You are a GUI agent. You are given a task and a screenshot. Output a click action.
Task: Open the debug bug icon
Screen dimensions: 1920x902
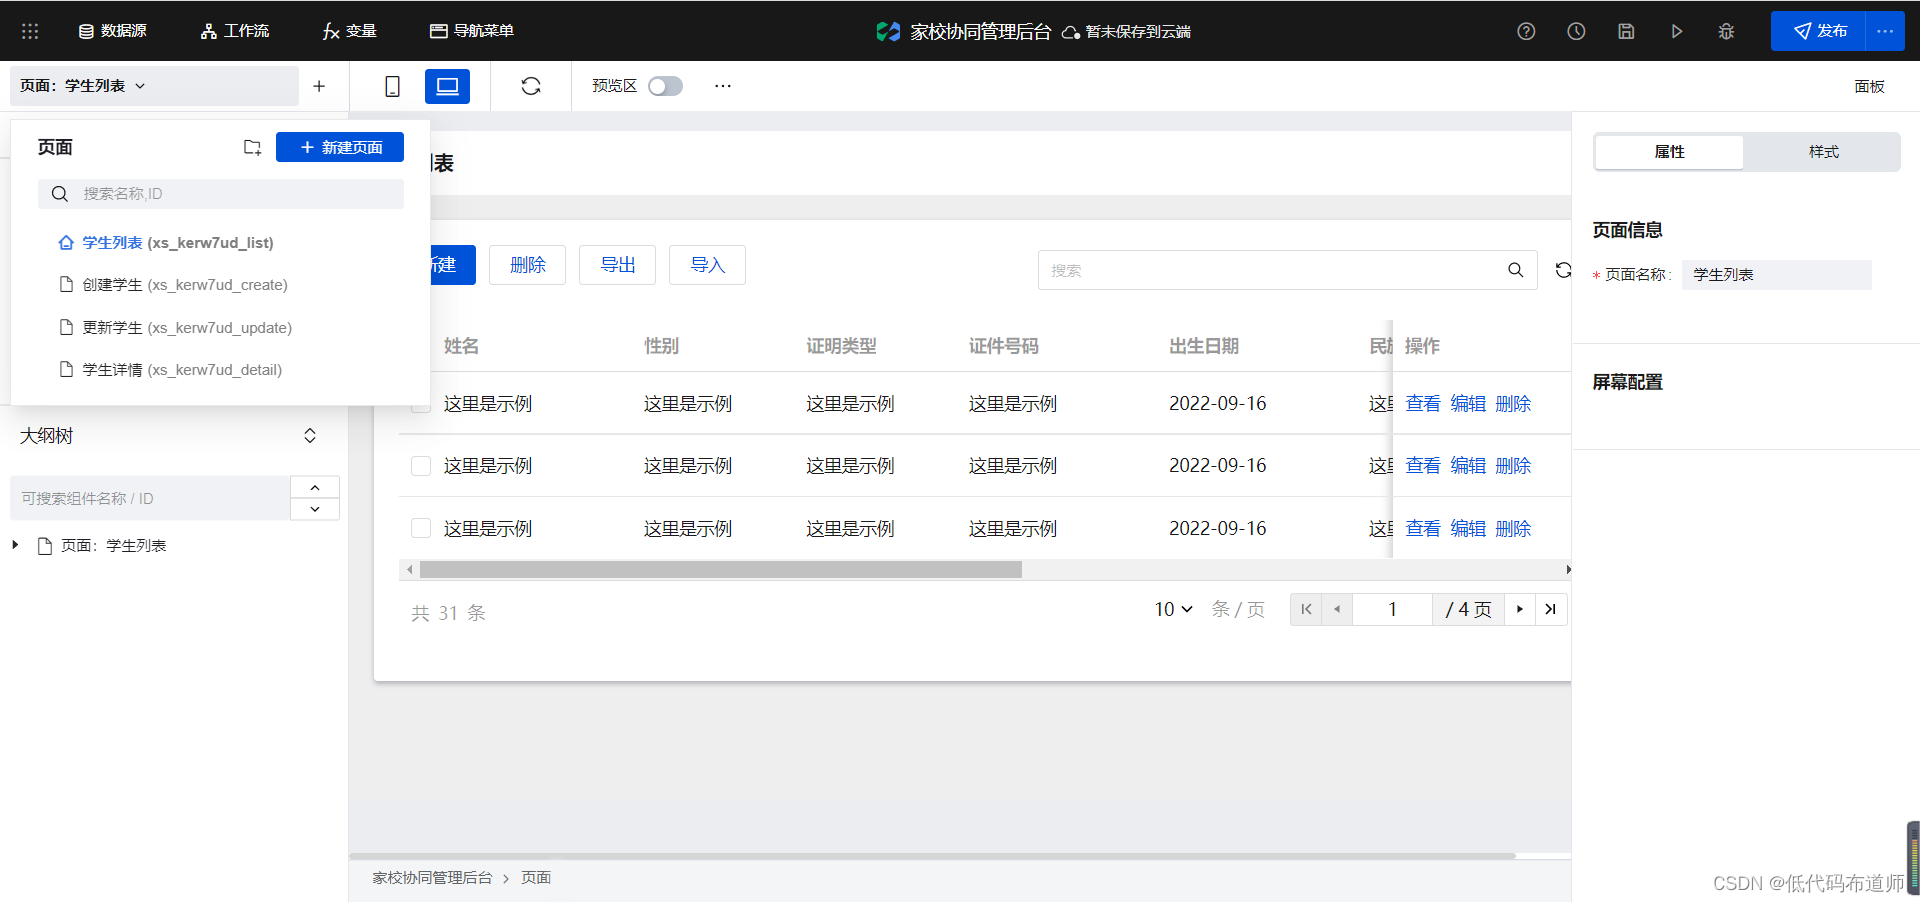[x=1726, y=31]
